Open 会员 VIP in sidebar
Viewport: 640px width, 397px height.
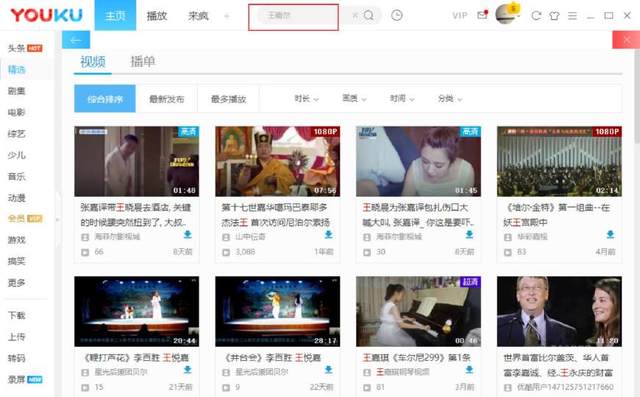[25, 219]
